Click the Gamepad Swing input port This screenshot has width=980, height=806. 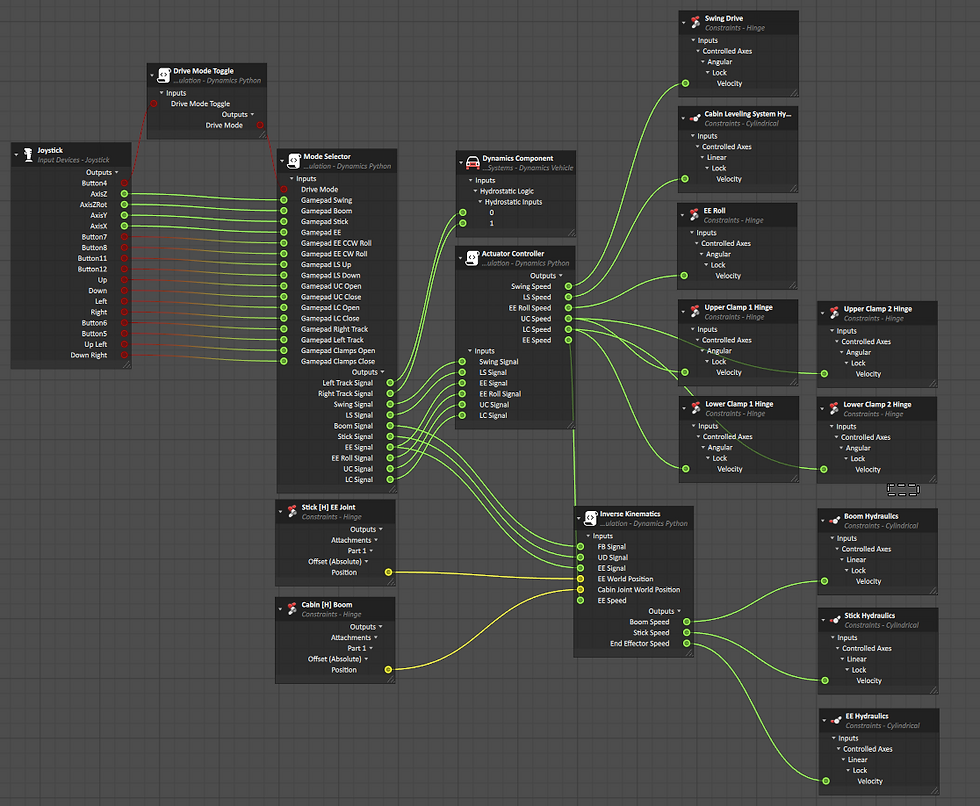point(284,200)
